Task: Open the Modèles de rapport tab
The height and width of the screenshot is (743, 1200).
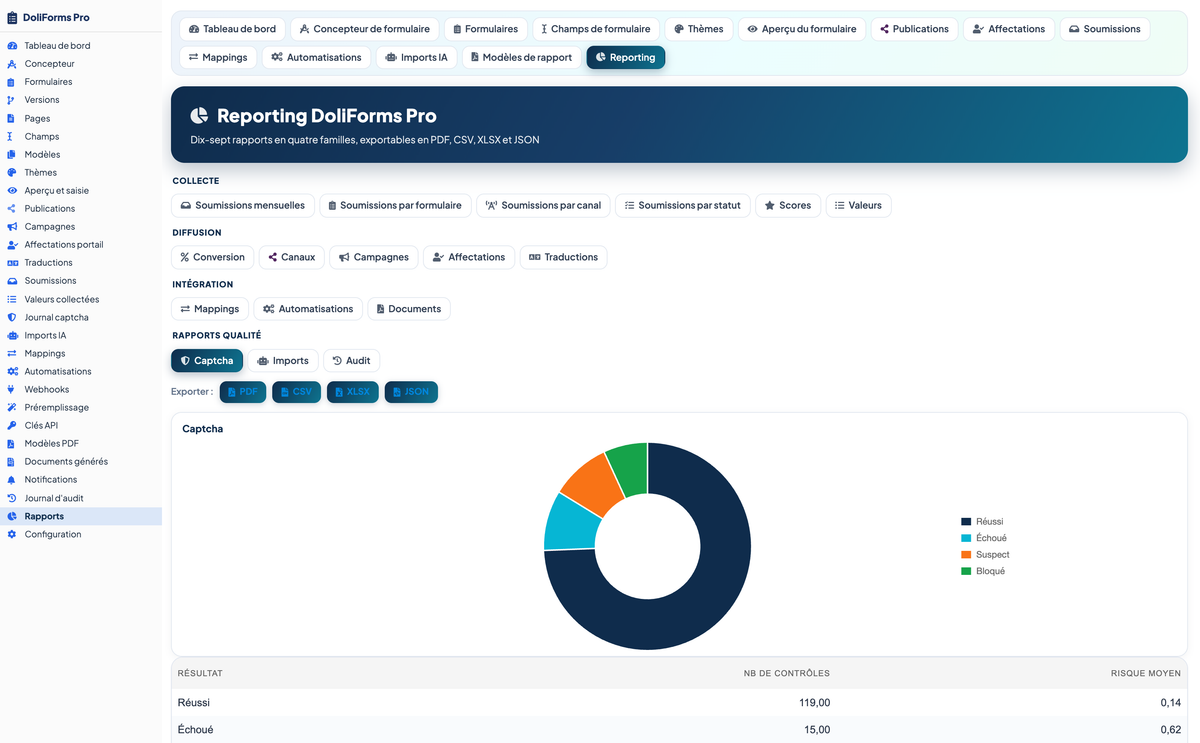Action: point(522,57)
